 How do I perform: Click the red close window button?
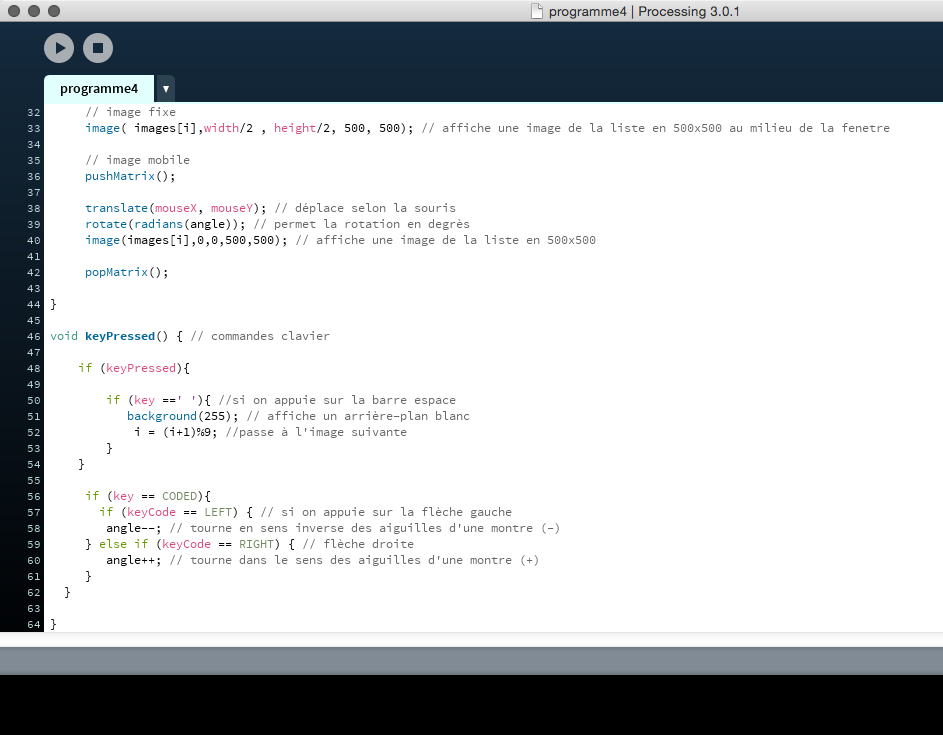click(14, 11)
